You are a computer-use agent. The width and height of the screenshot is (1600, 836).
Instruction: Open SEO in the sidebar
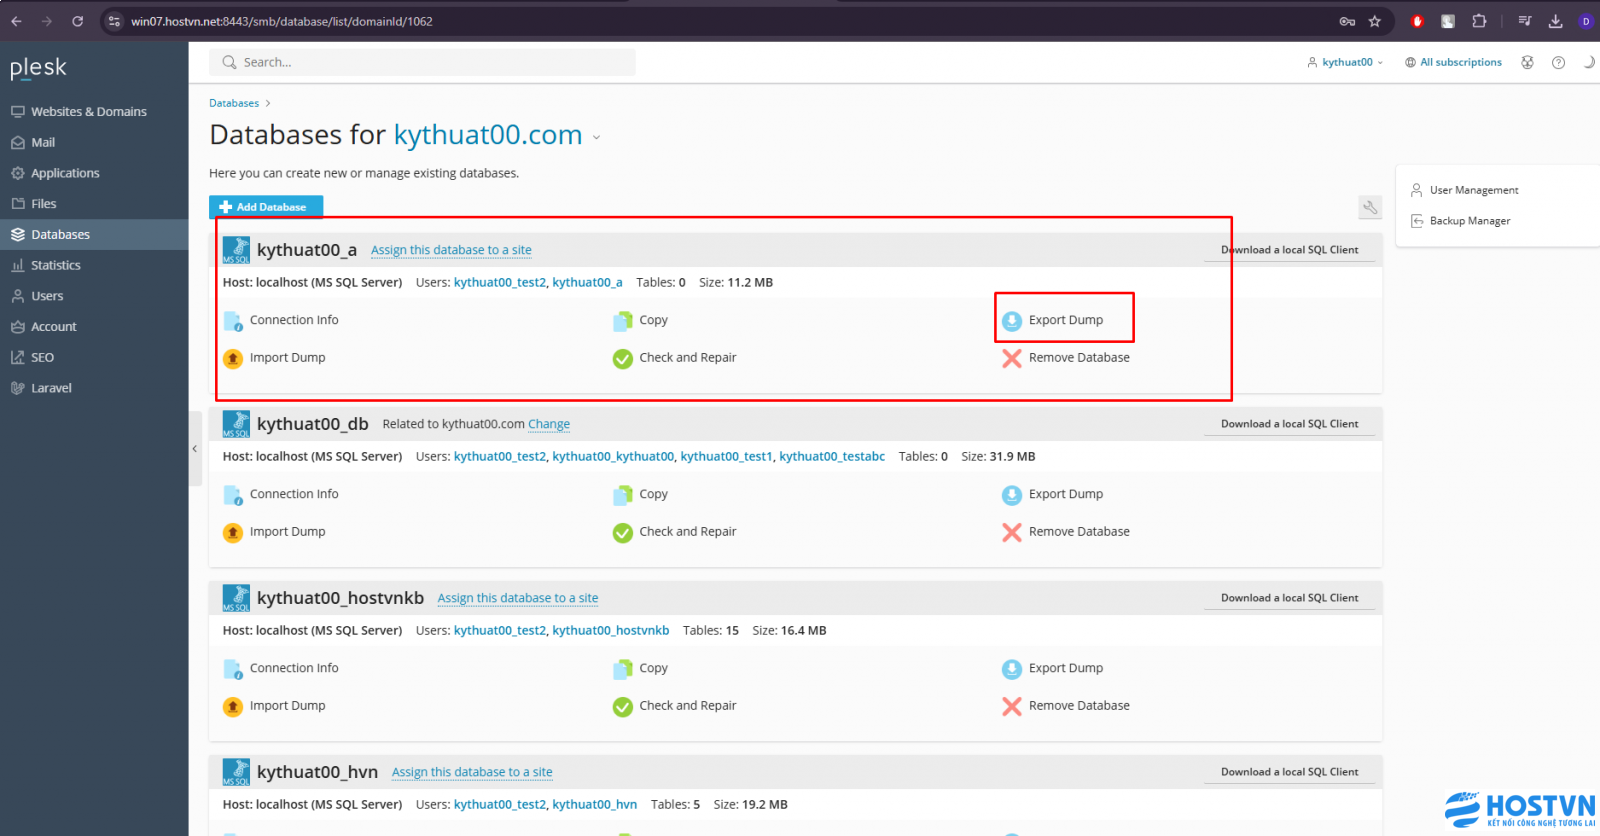pos(94,357)
